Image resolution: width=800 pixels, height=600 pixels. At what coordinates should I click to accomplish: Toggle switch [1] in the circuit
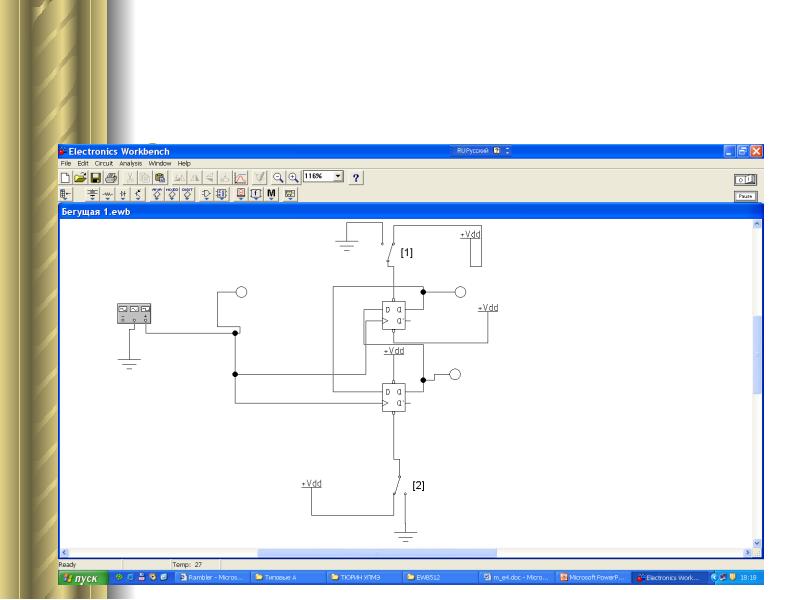391,253
